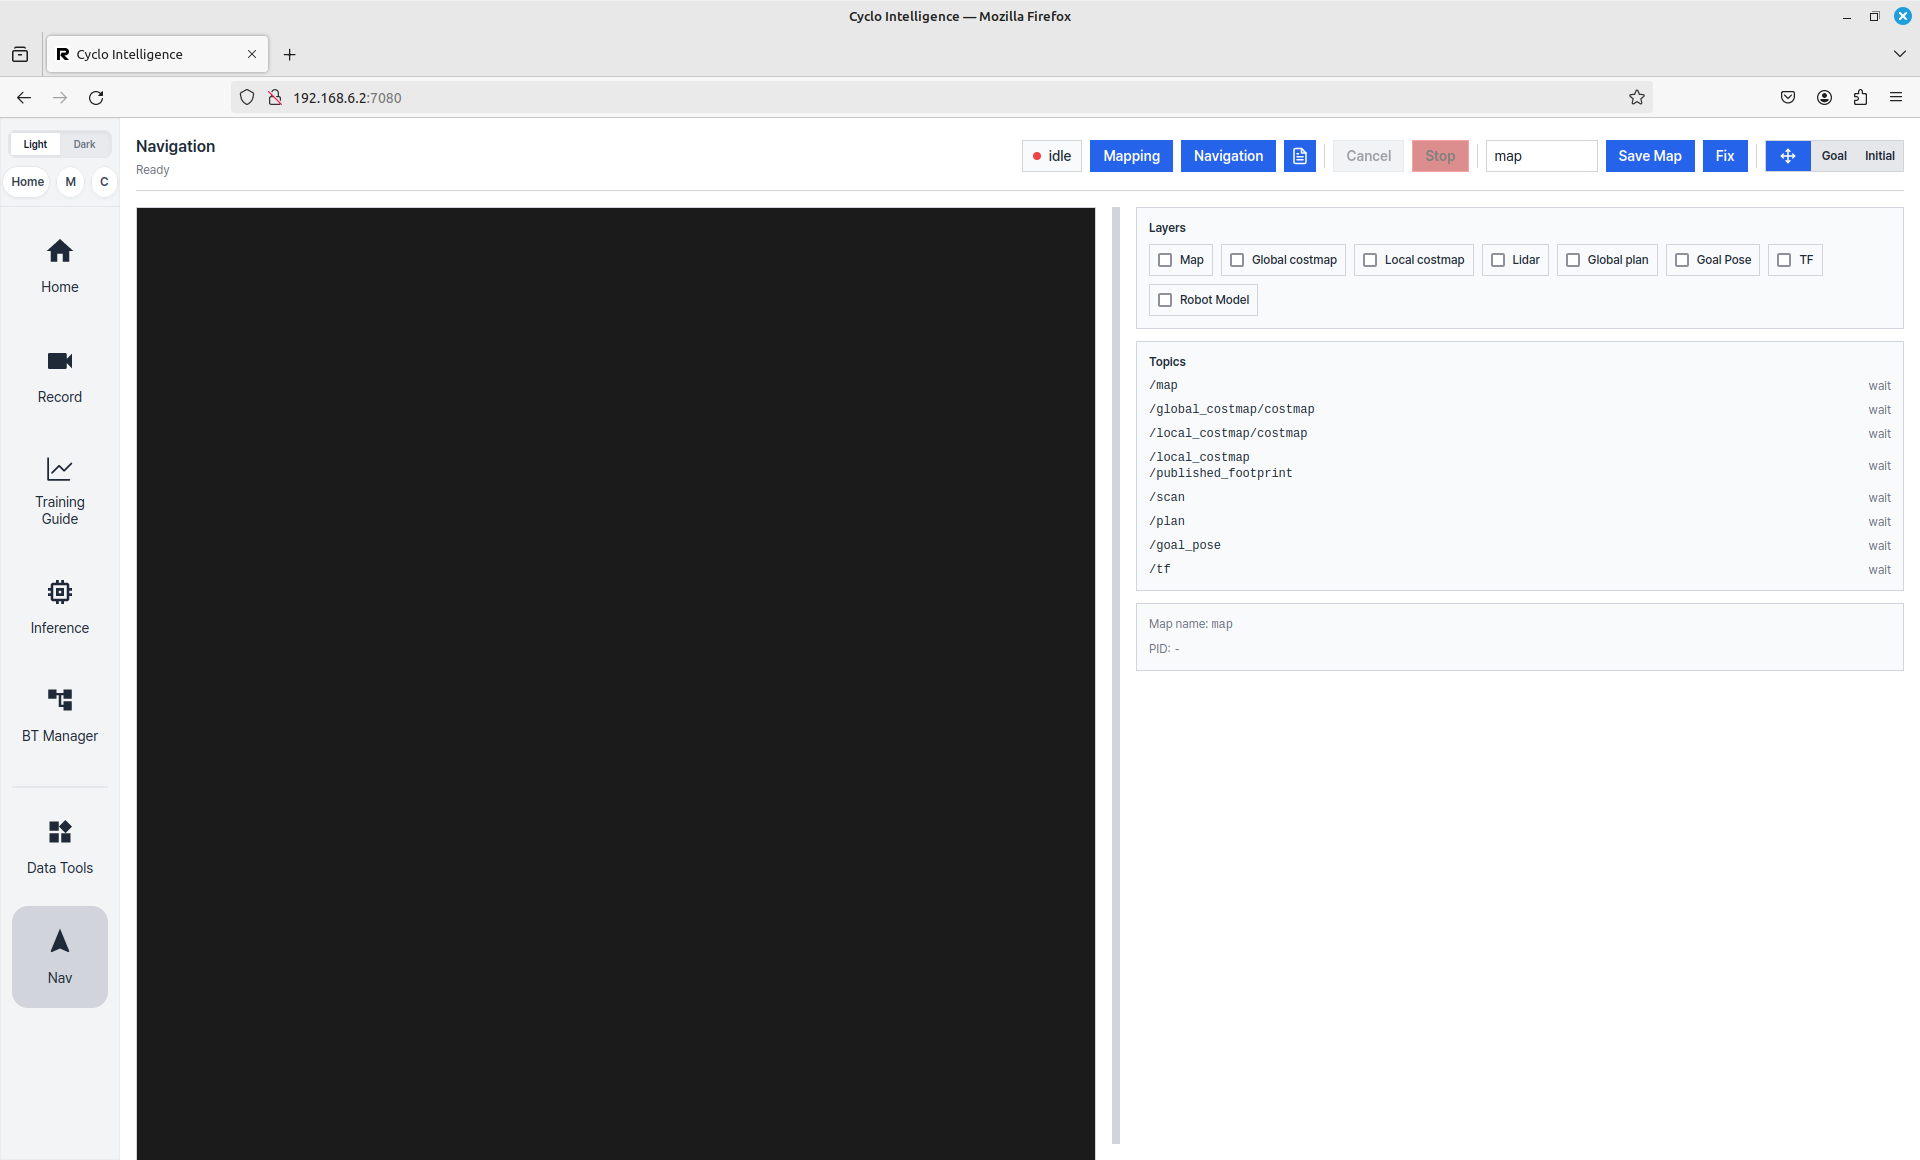The image size is (1920, 1160).
Task: Open the Training Guide chart section
Action: (60, 491)
